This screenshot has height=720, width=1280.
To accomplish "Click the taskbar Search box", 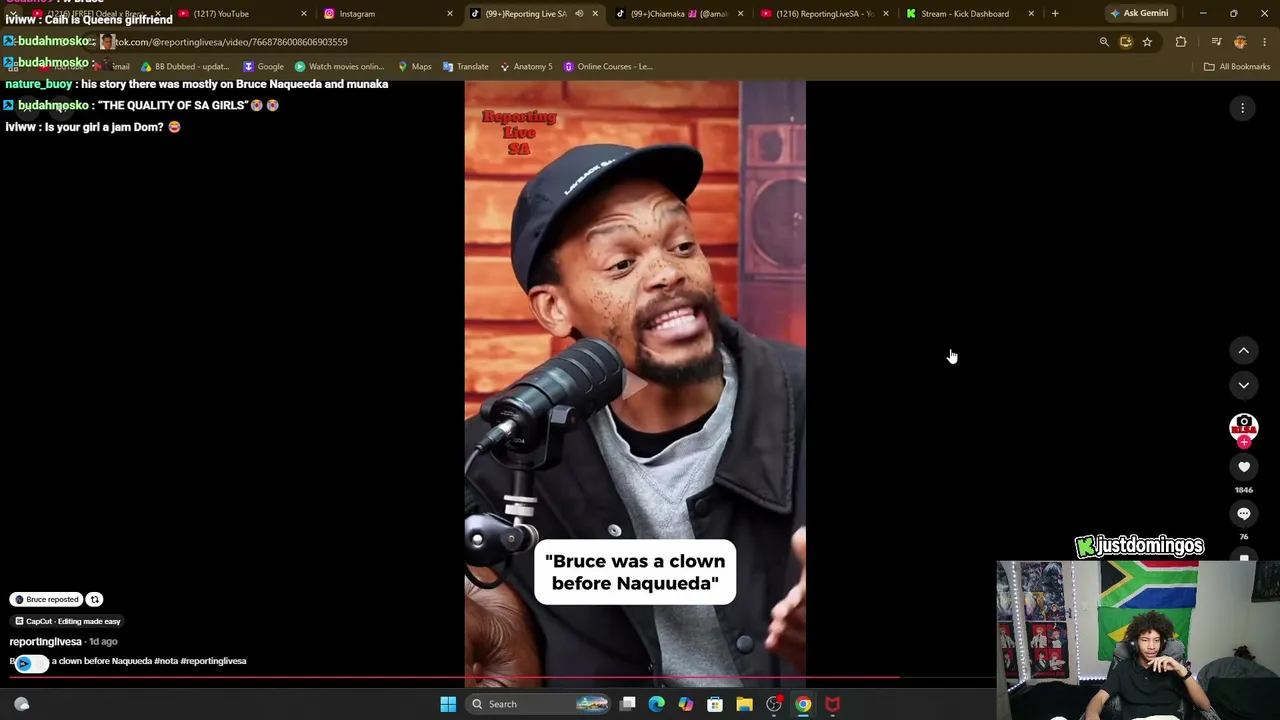I will tap(540, 704).
